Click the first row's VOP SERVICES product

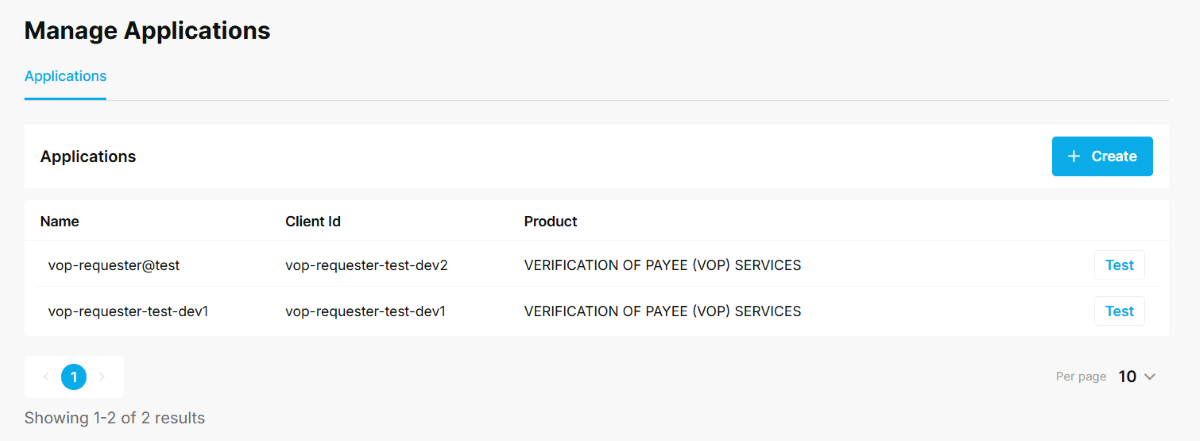[x=662, y=265]
